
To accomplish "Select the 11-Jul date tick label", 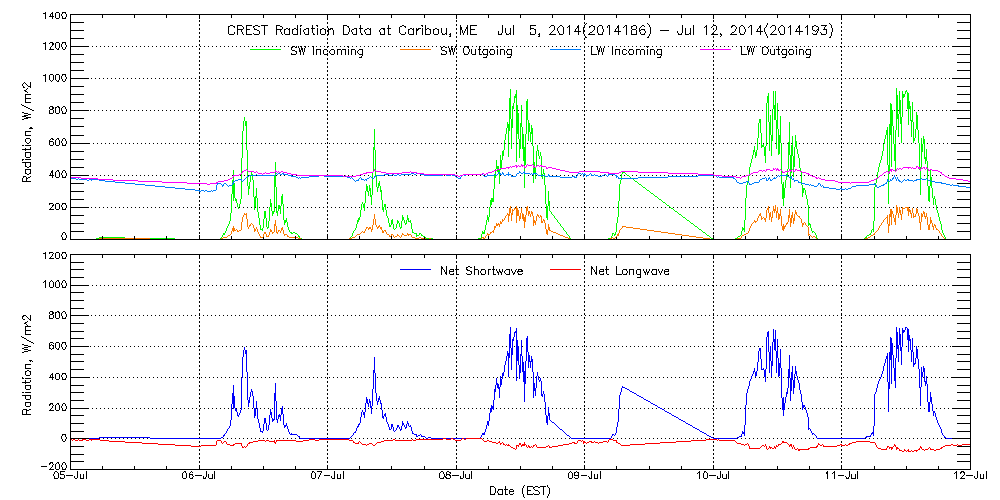I will pyautogui.click(x=842, y=477).
